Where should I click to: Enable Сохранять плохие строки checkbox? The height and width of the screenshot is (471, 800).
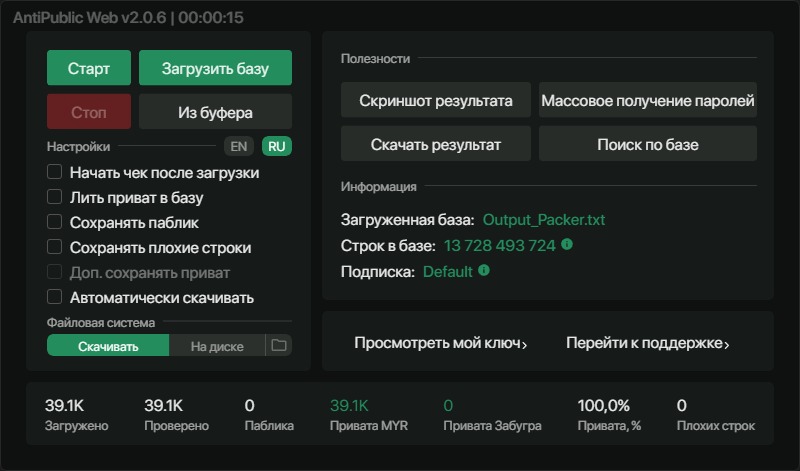[x=55, y=247]
